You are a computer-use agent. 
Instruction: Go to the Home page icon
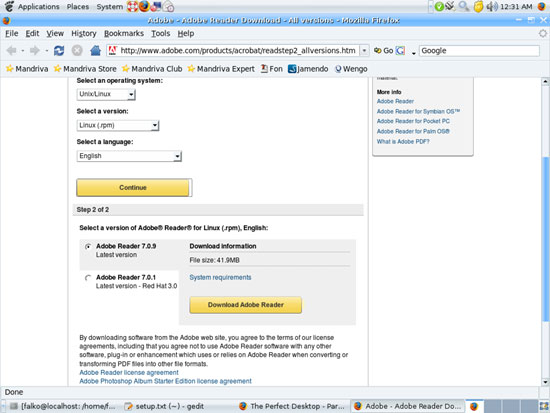tap(95, 51)
